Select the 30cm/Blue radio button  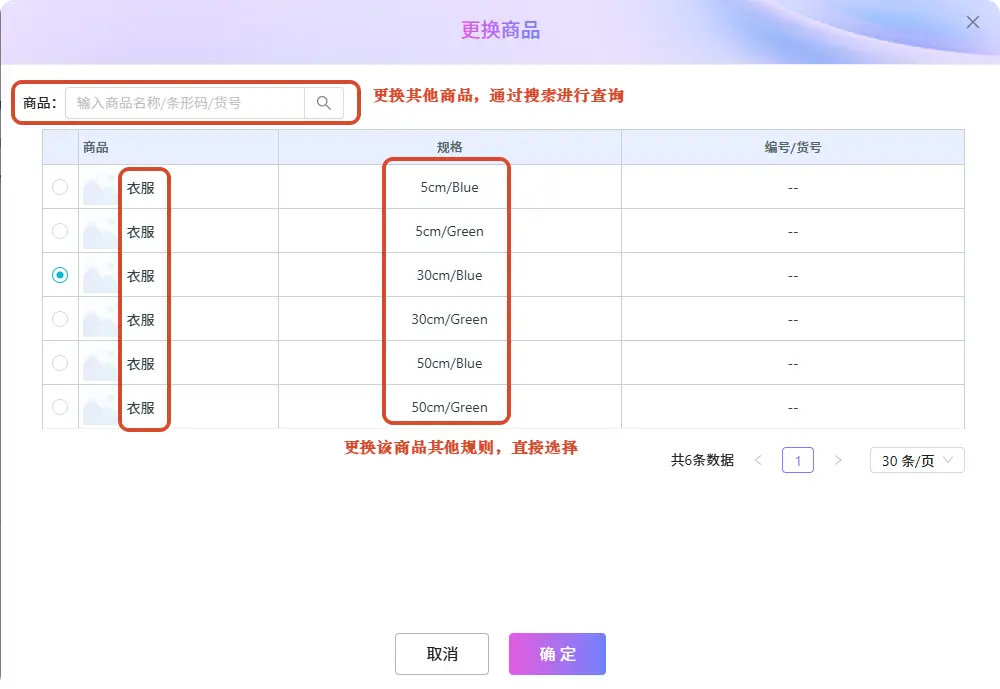click(60, 275)
